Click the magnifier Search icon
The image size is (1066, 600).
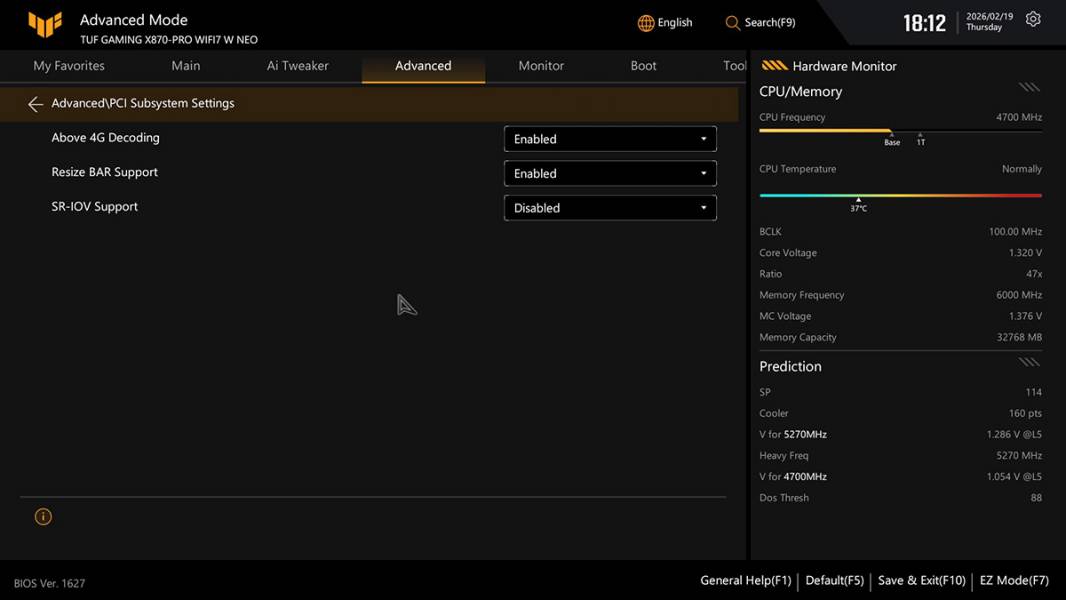click(x=733, y=23)
